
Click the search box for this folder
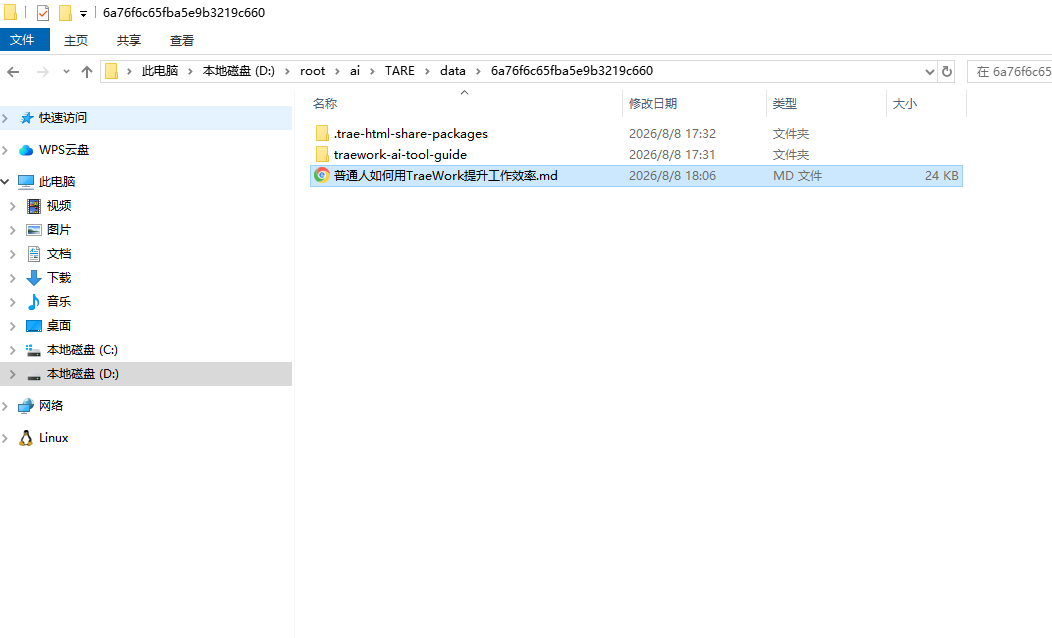tap(1010, 71)
